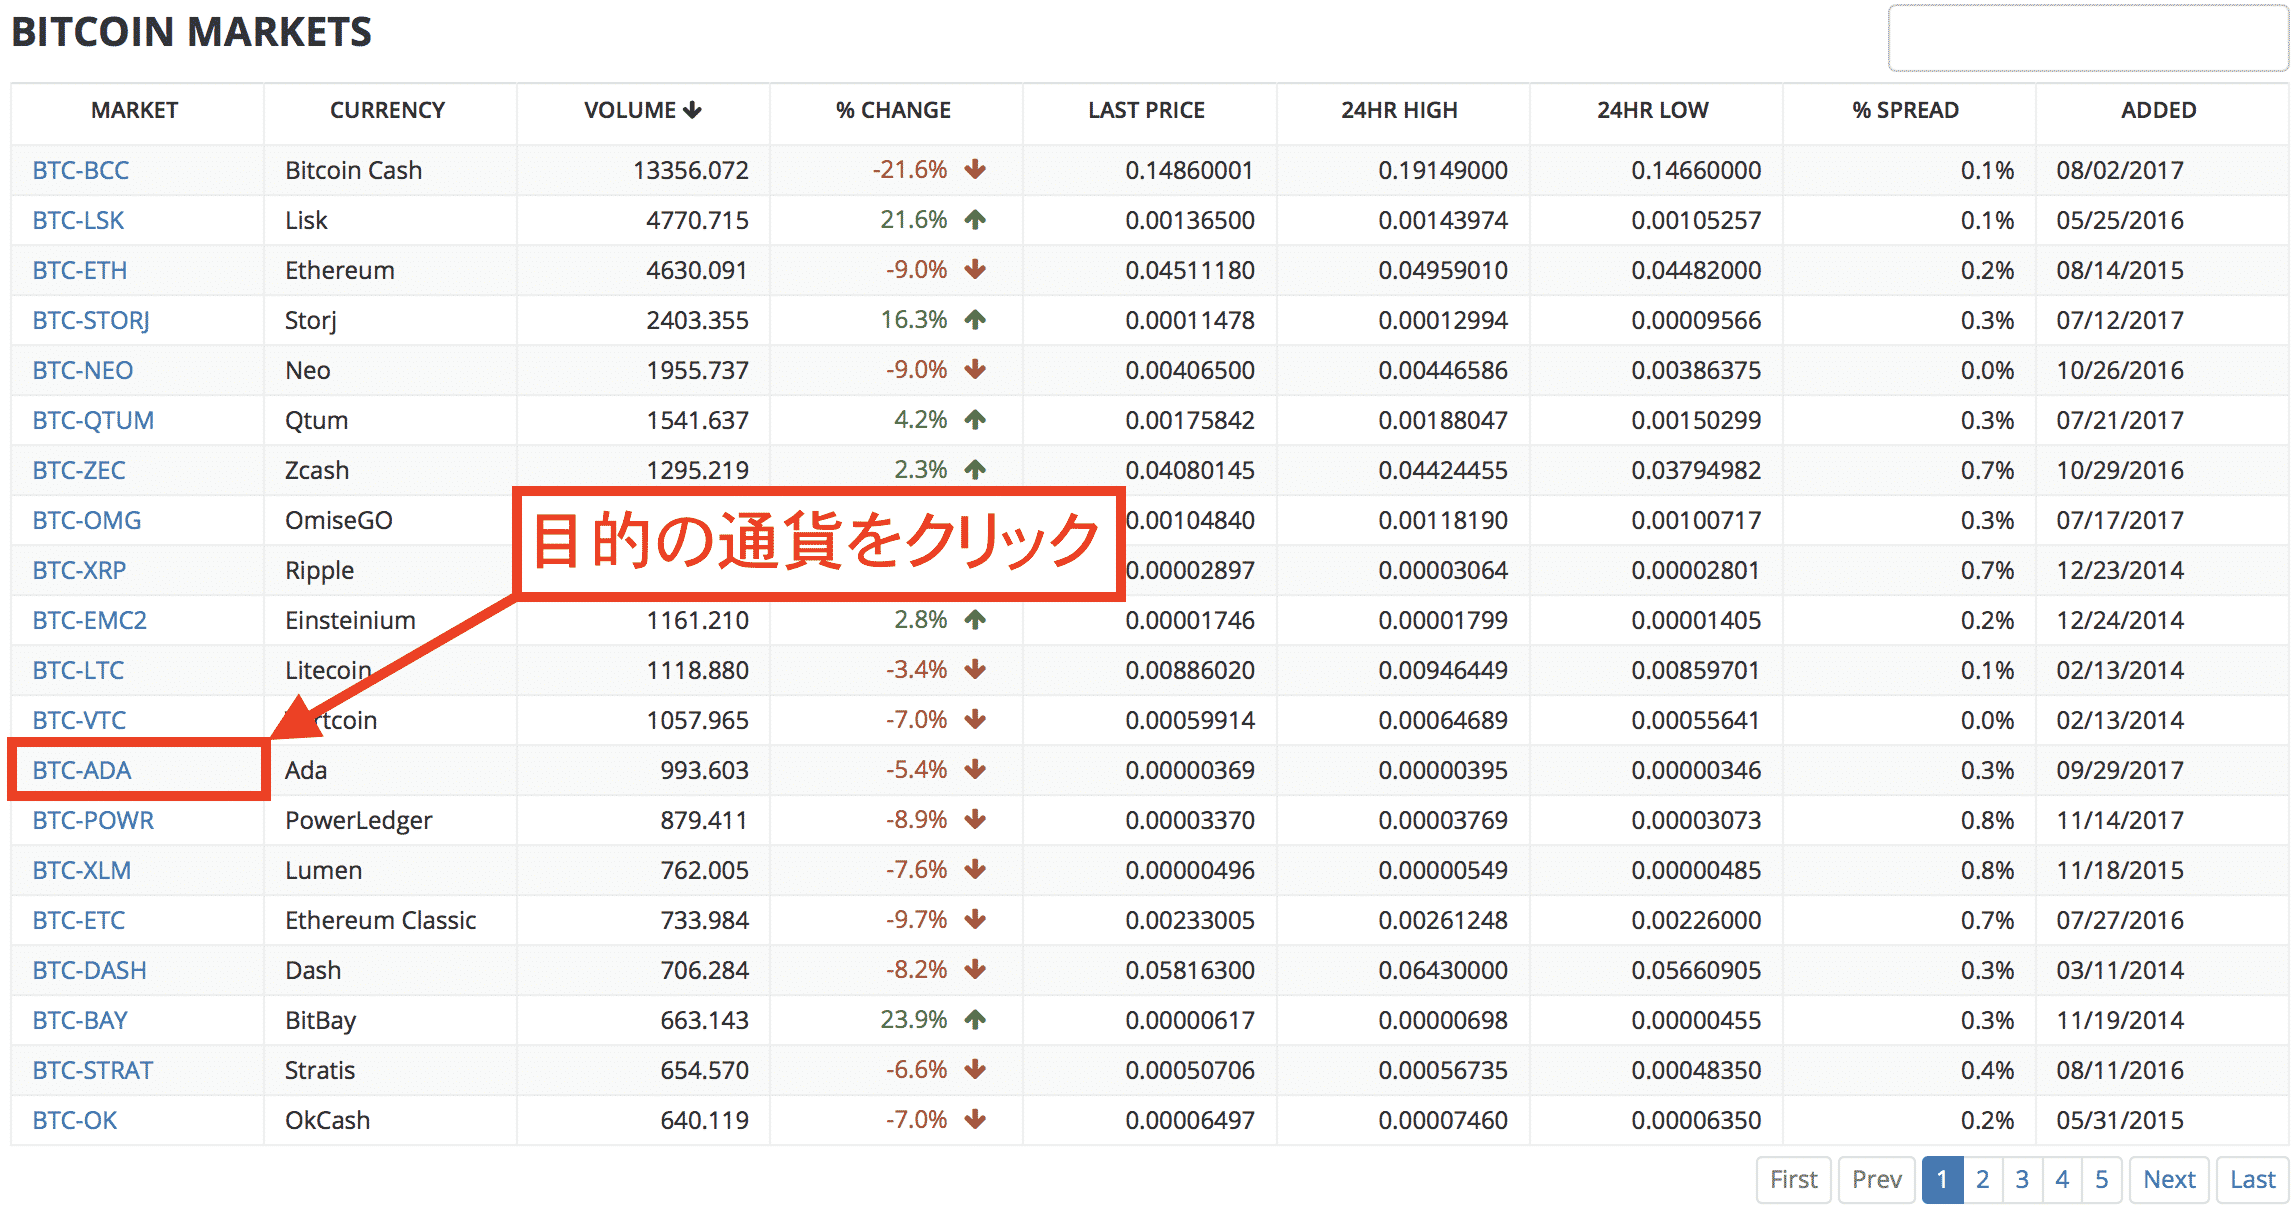Open the BTC-ZEC market link
The image size is (2296, 1208).
click(x=79, y=470)
